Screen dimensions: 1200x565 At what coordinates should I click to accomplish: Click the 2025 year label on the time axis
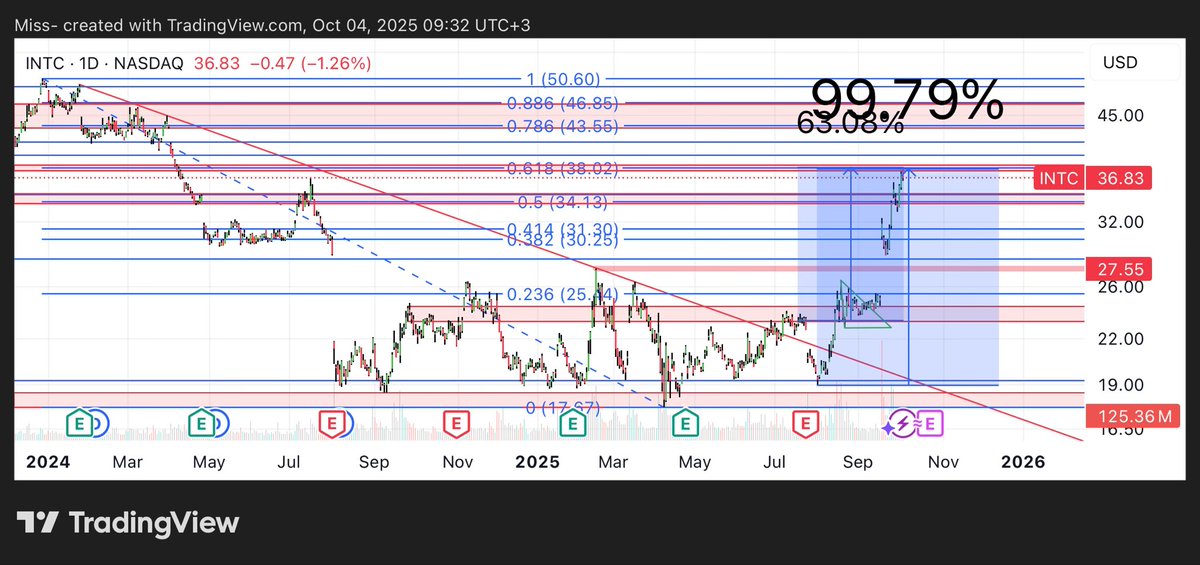tap(537, 462)
